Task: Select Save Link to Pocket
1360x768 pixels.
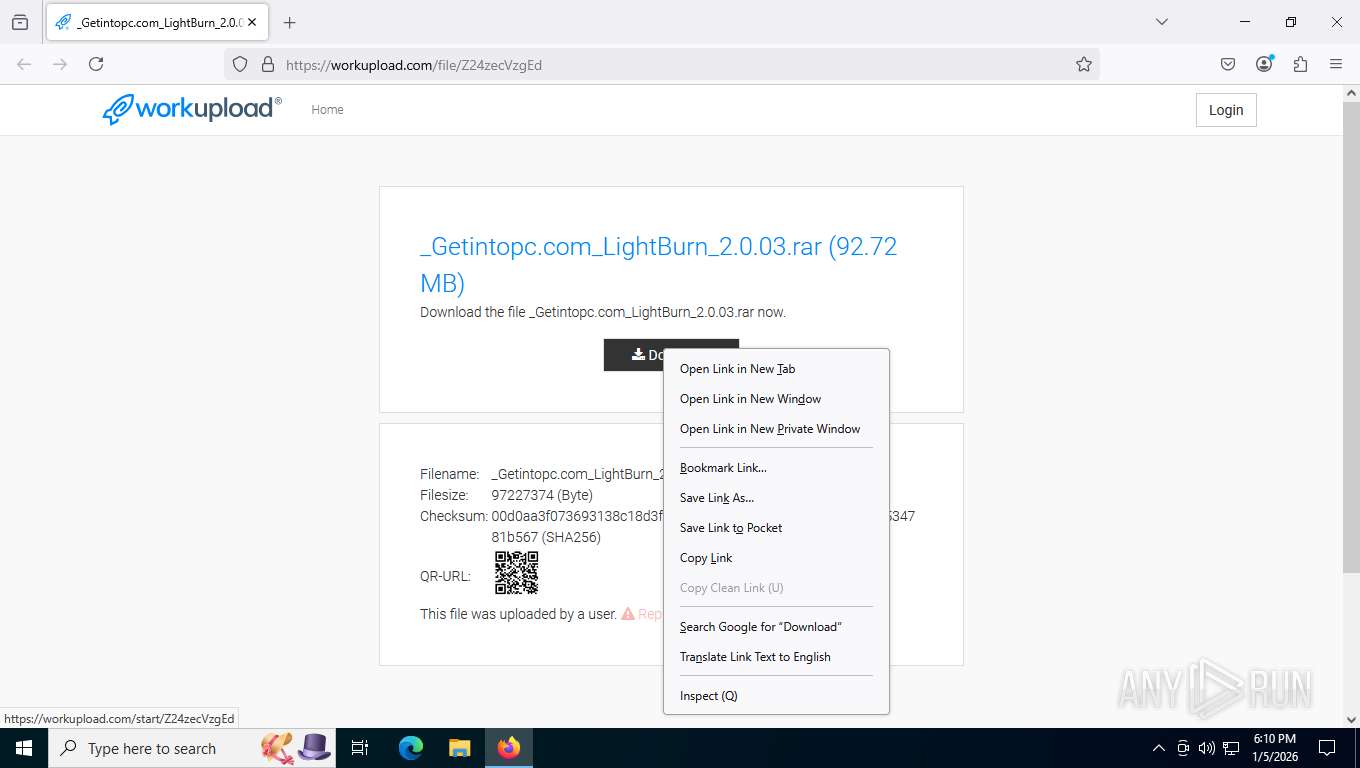Action: 776,528
